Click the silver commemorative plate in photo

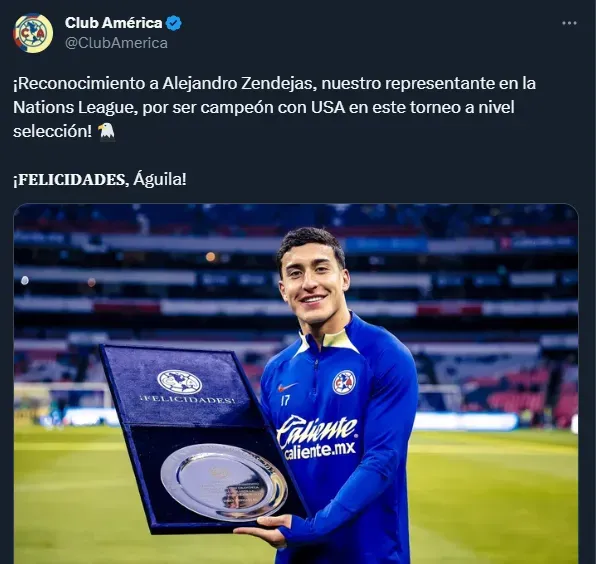224,482
